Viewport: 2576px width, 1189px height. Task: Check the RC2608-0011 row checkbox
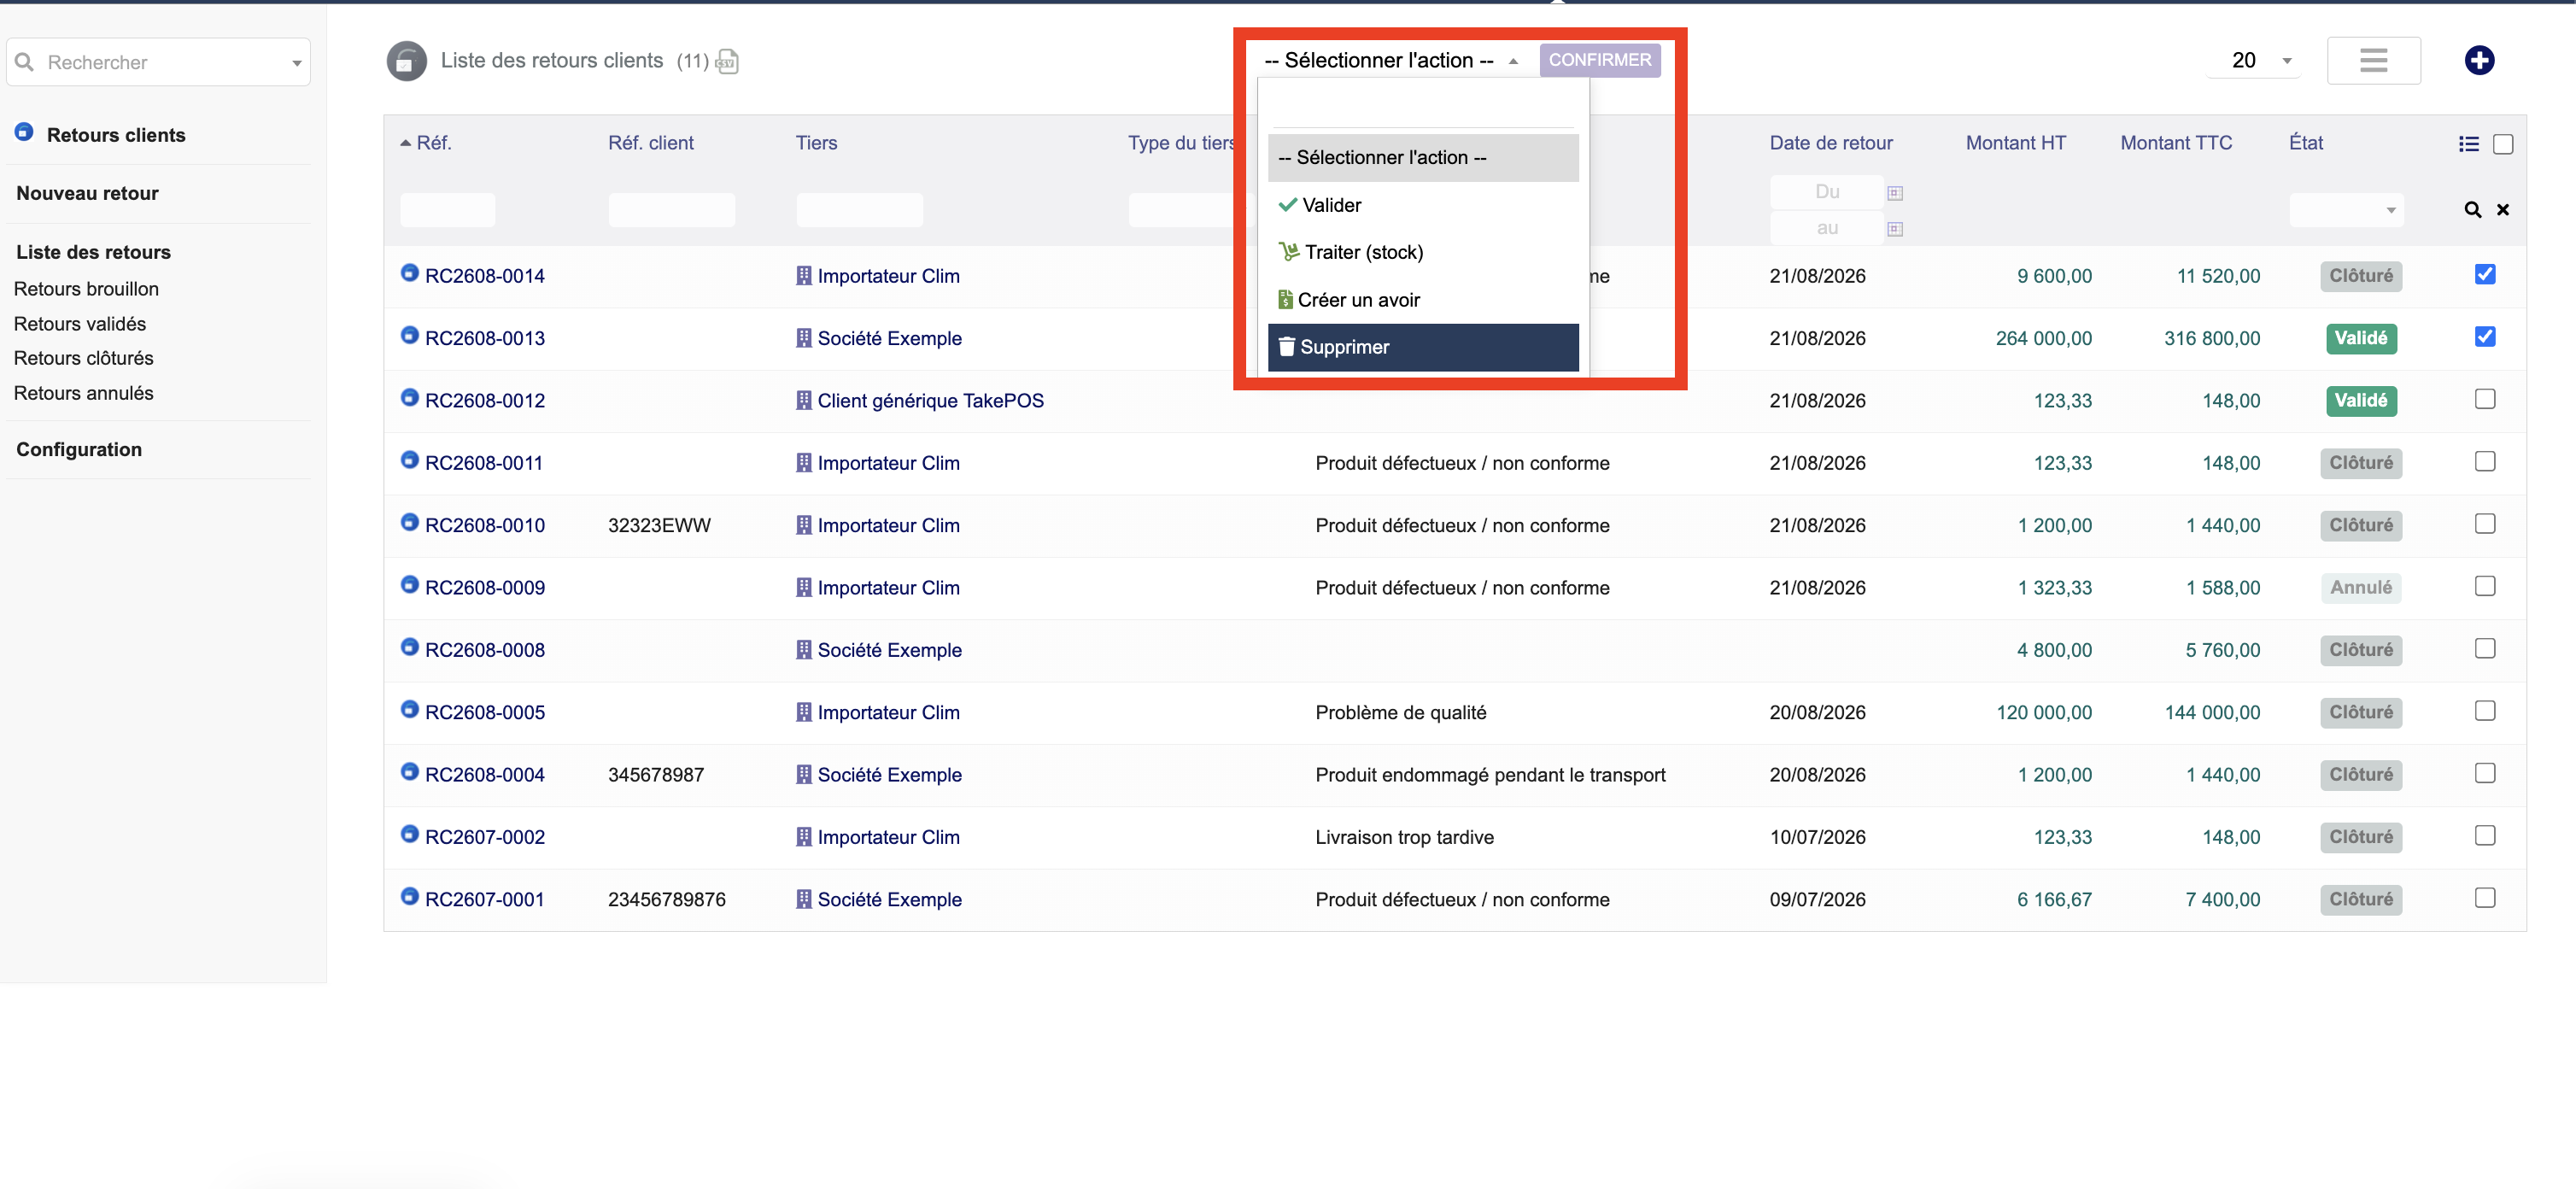click(2485, 461)
